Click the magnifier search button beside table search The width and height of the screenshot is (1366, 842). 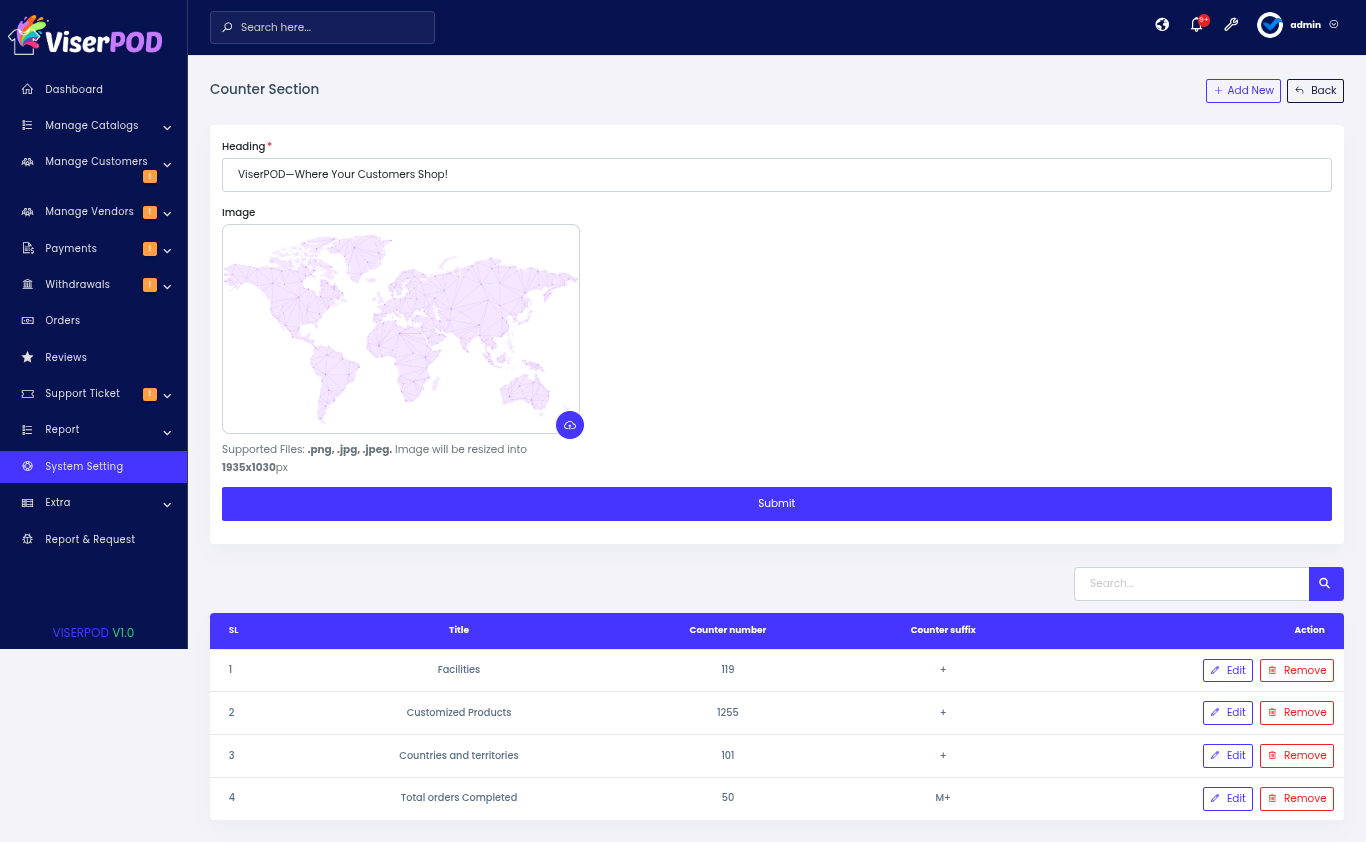tap(1325, 583)
